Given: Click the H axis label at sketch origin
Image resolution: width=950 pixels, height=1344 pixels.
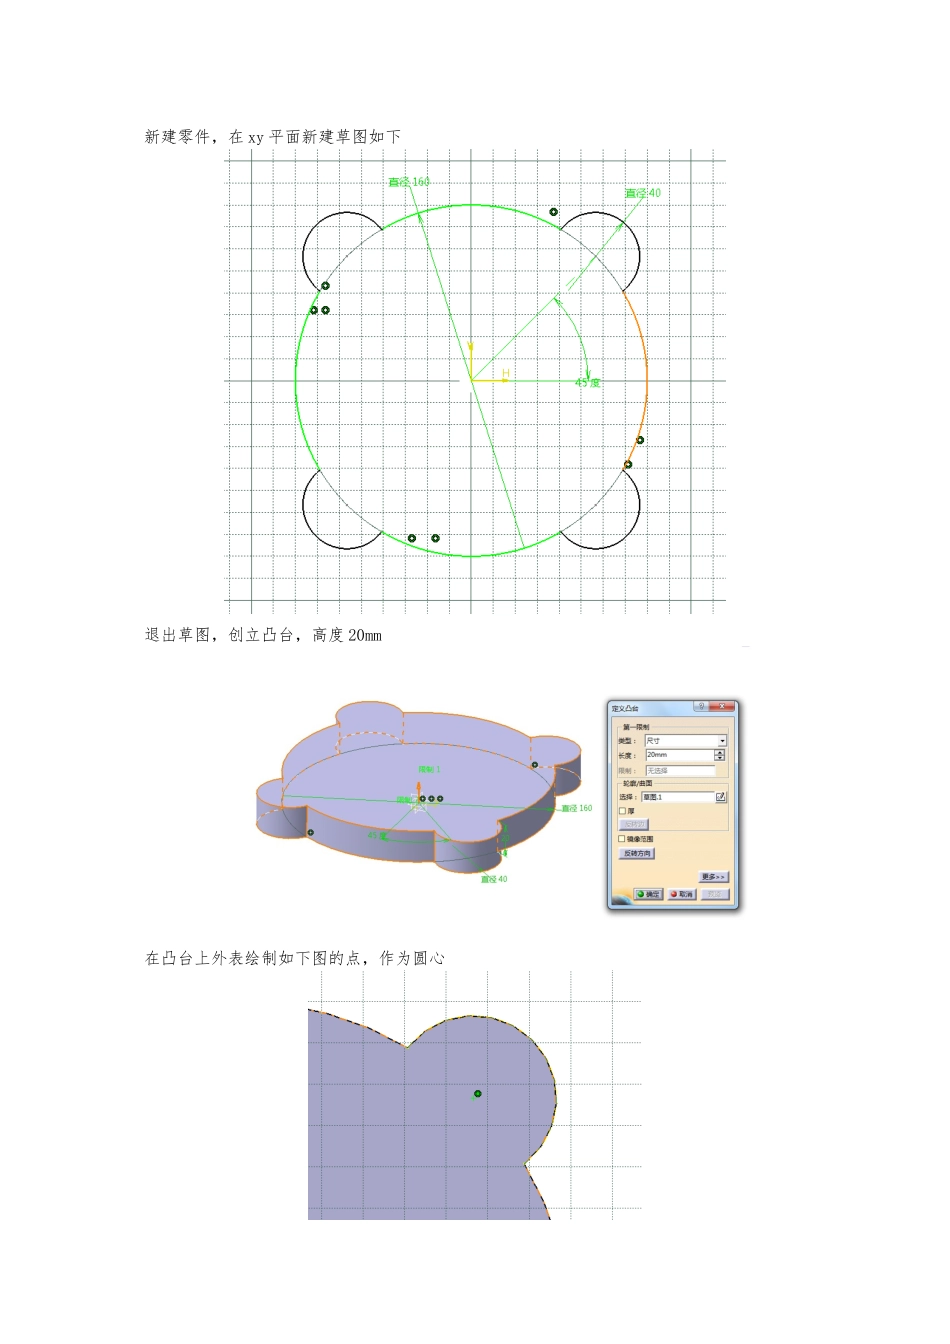Looking at the screenshot, I should (x=506, y=373).
